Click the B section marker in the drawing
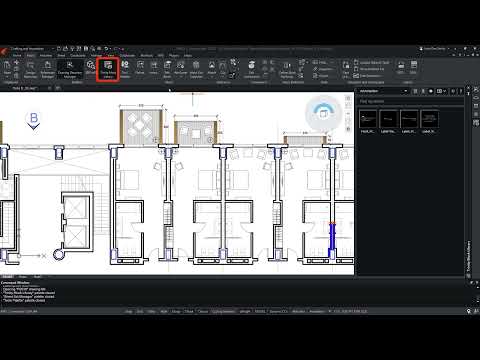The image size is (480, 360). click(34, 120)
